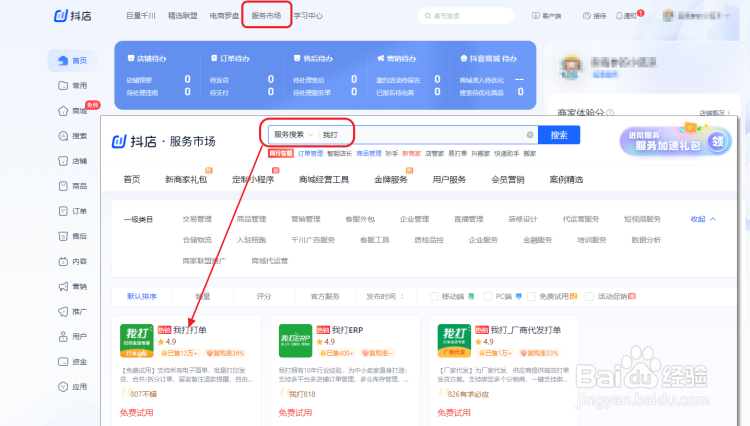Image resolution: width=750 pixels, height=426 pixels.
Task: Switch to the 新商家礼包 tab
Action: (186, 180)
